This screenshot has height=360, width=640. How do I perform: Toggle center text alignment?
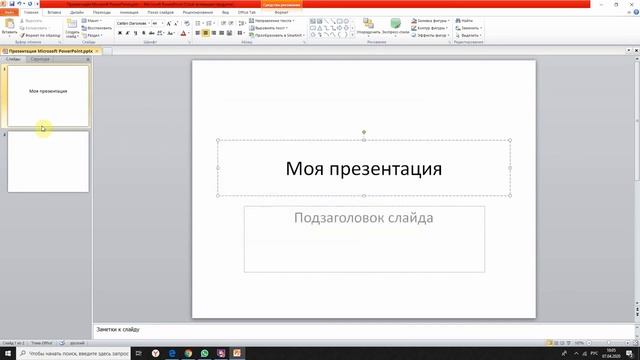[206, 33]
